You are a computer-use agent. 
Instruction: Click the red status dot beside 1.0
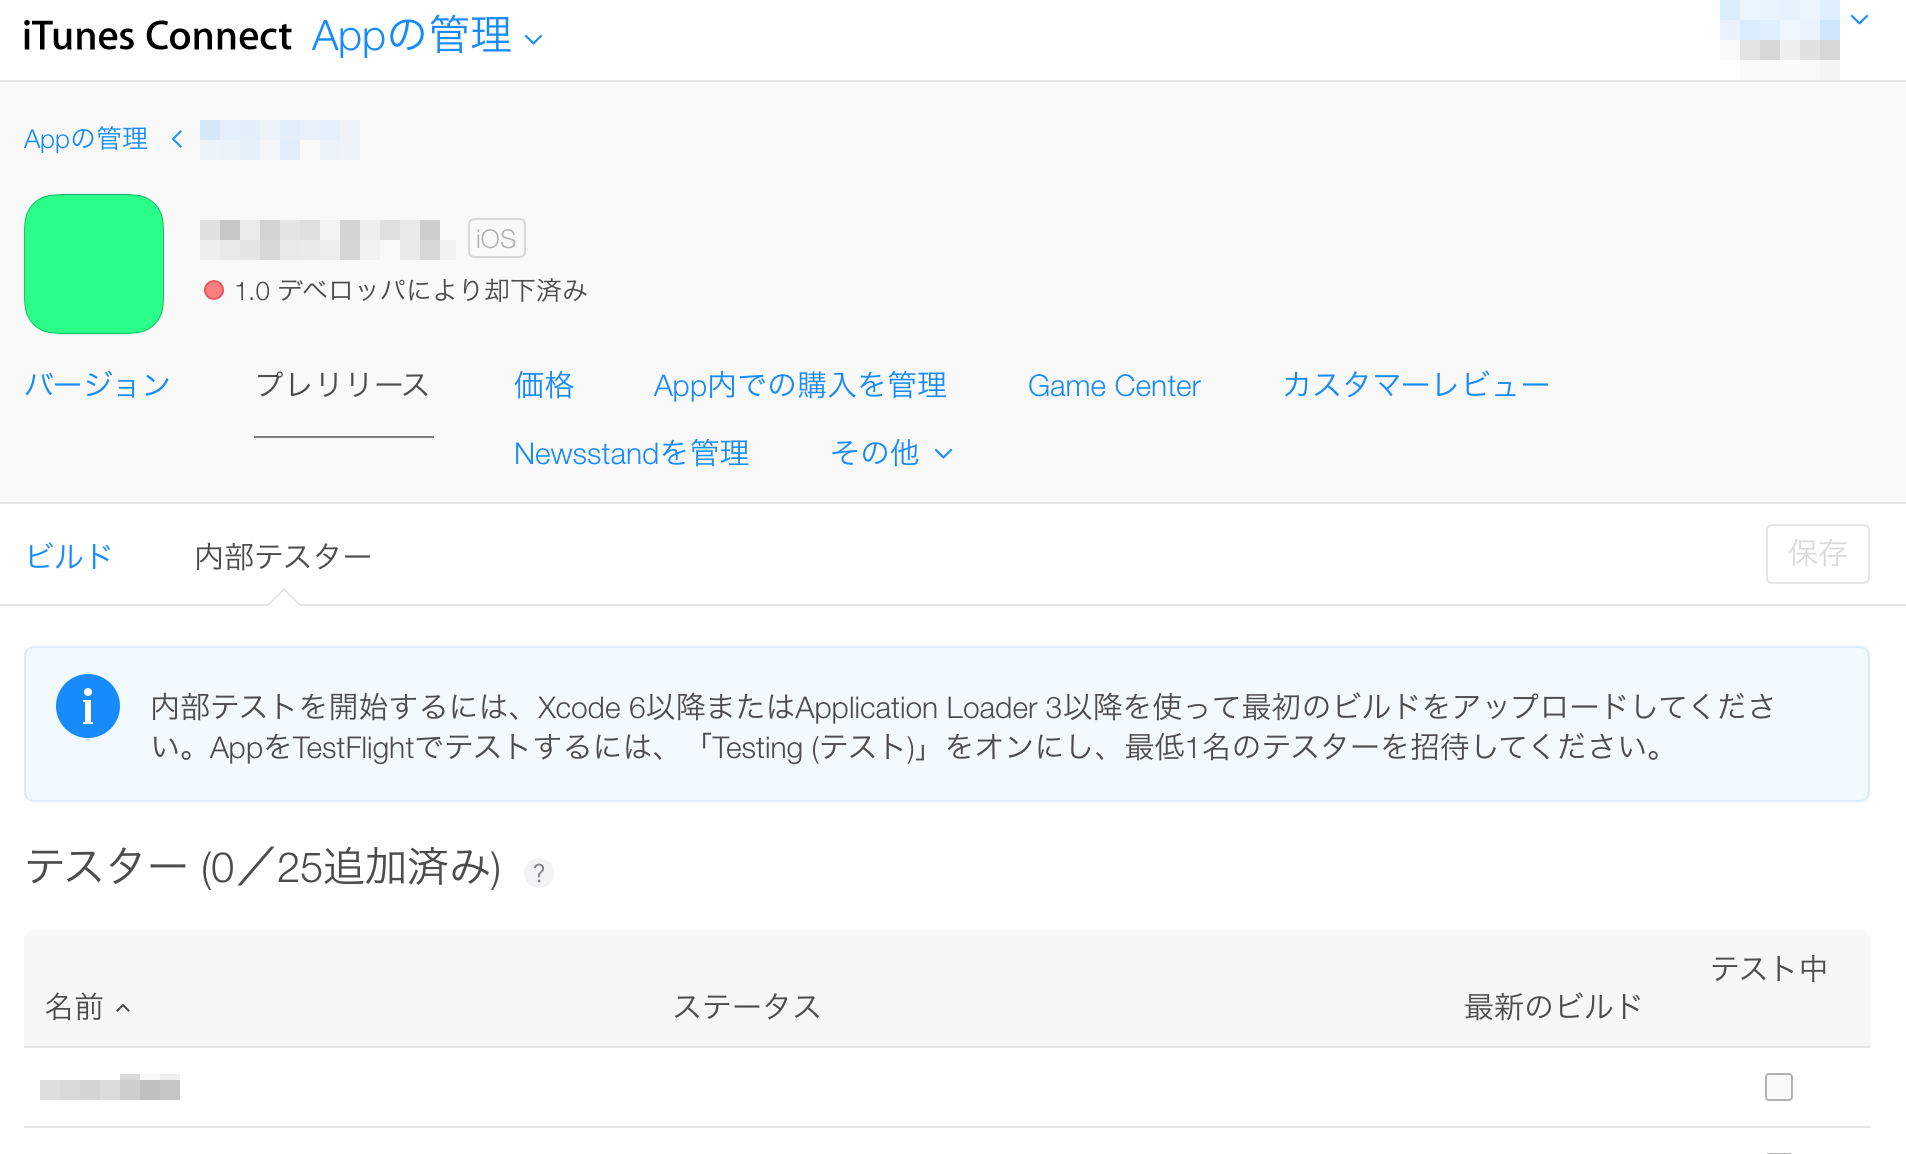213,290
